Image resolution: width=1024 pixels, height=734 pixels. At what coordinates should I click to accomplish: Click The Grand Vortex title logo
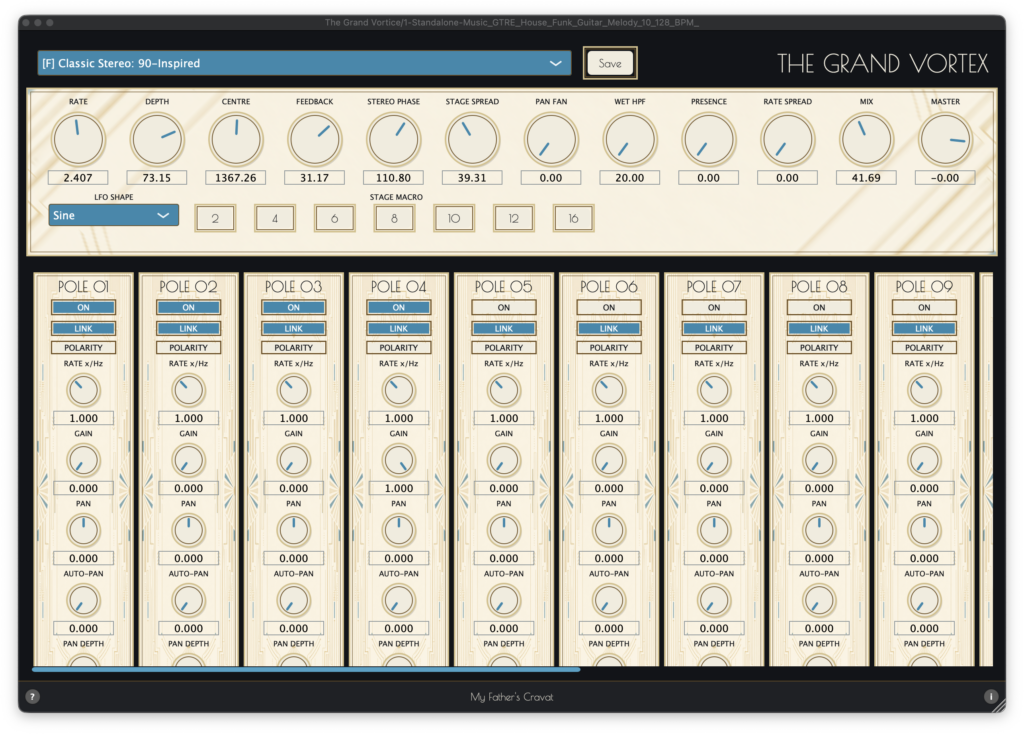(x=883, y=63)
